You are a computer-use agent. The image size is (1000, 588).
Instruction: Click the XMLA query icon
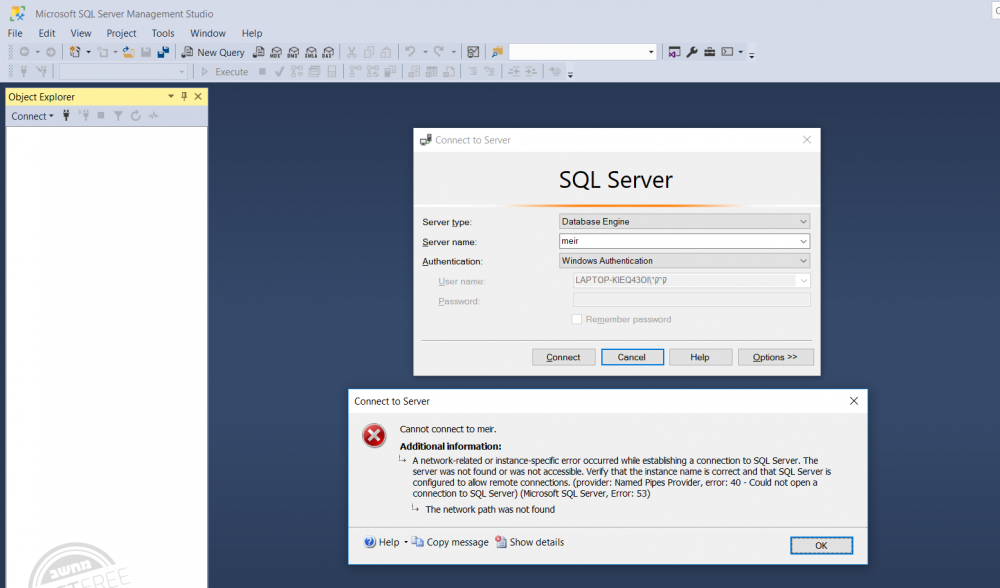[311, 52]
